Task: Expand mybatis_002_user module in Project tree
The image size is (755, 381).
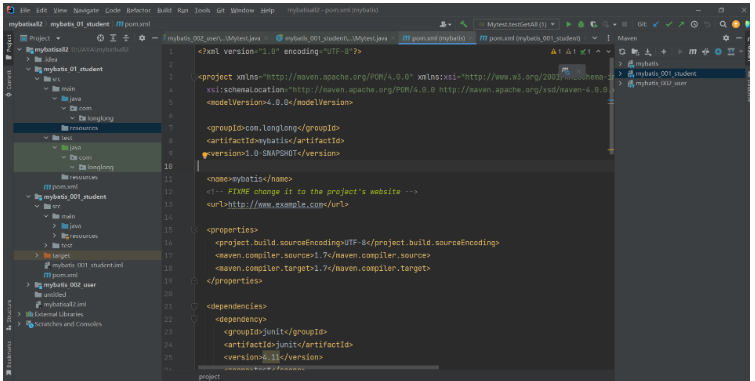Action: click(28, 285)
